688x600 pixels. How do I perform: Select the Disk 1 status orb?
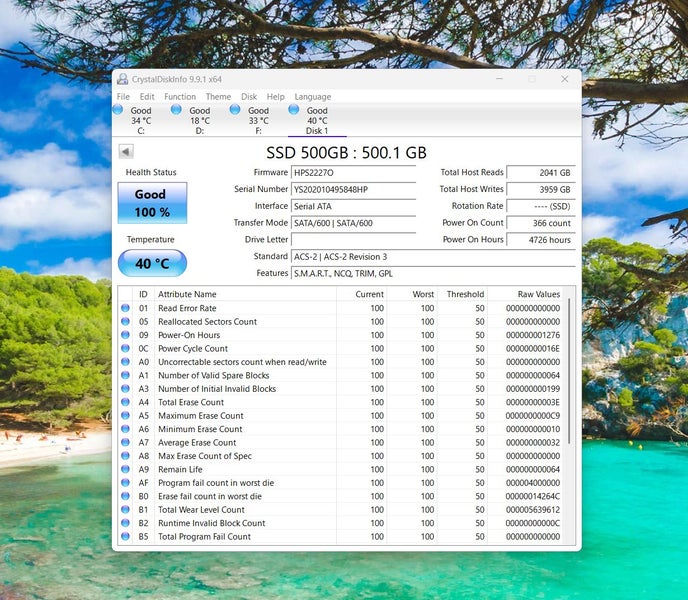[294, 109]
